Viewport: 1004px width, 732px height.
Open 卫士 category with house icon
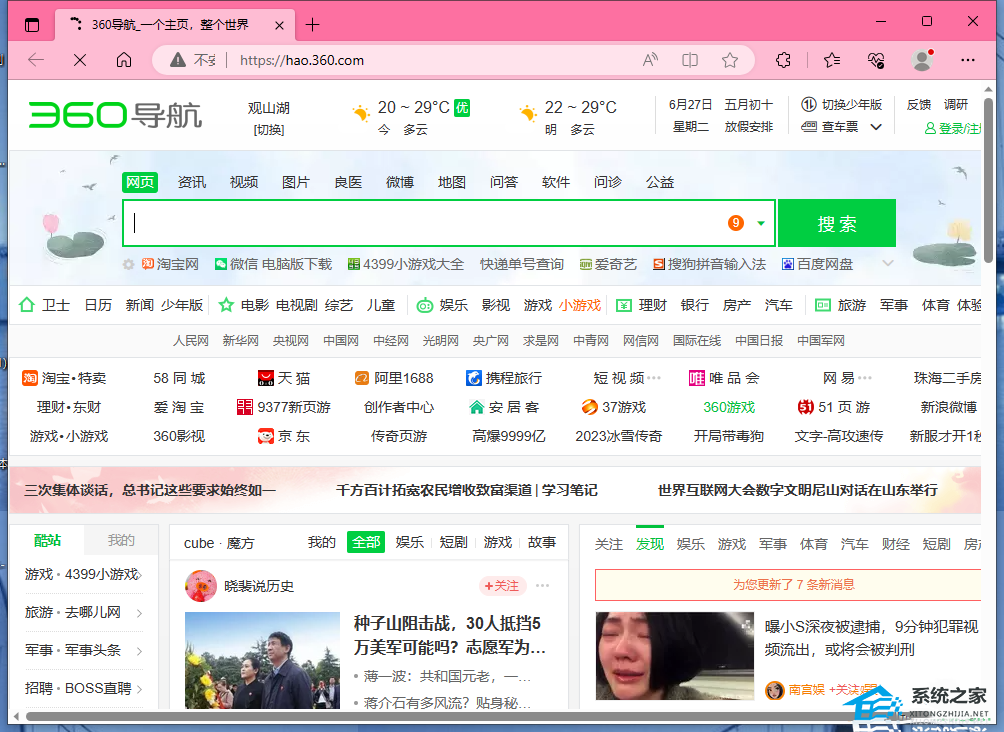tap(44, 305)
